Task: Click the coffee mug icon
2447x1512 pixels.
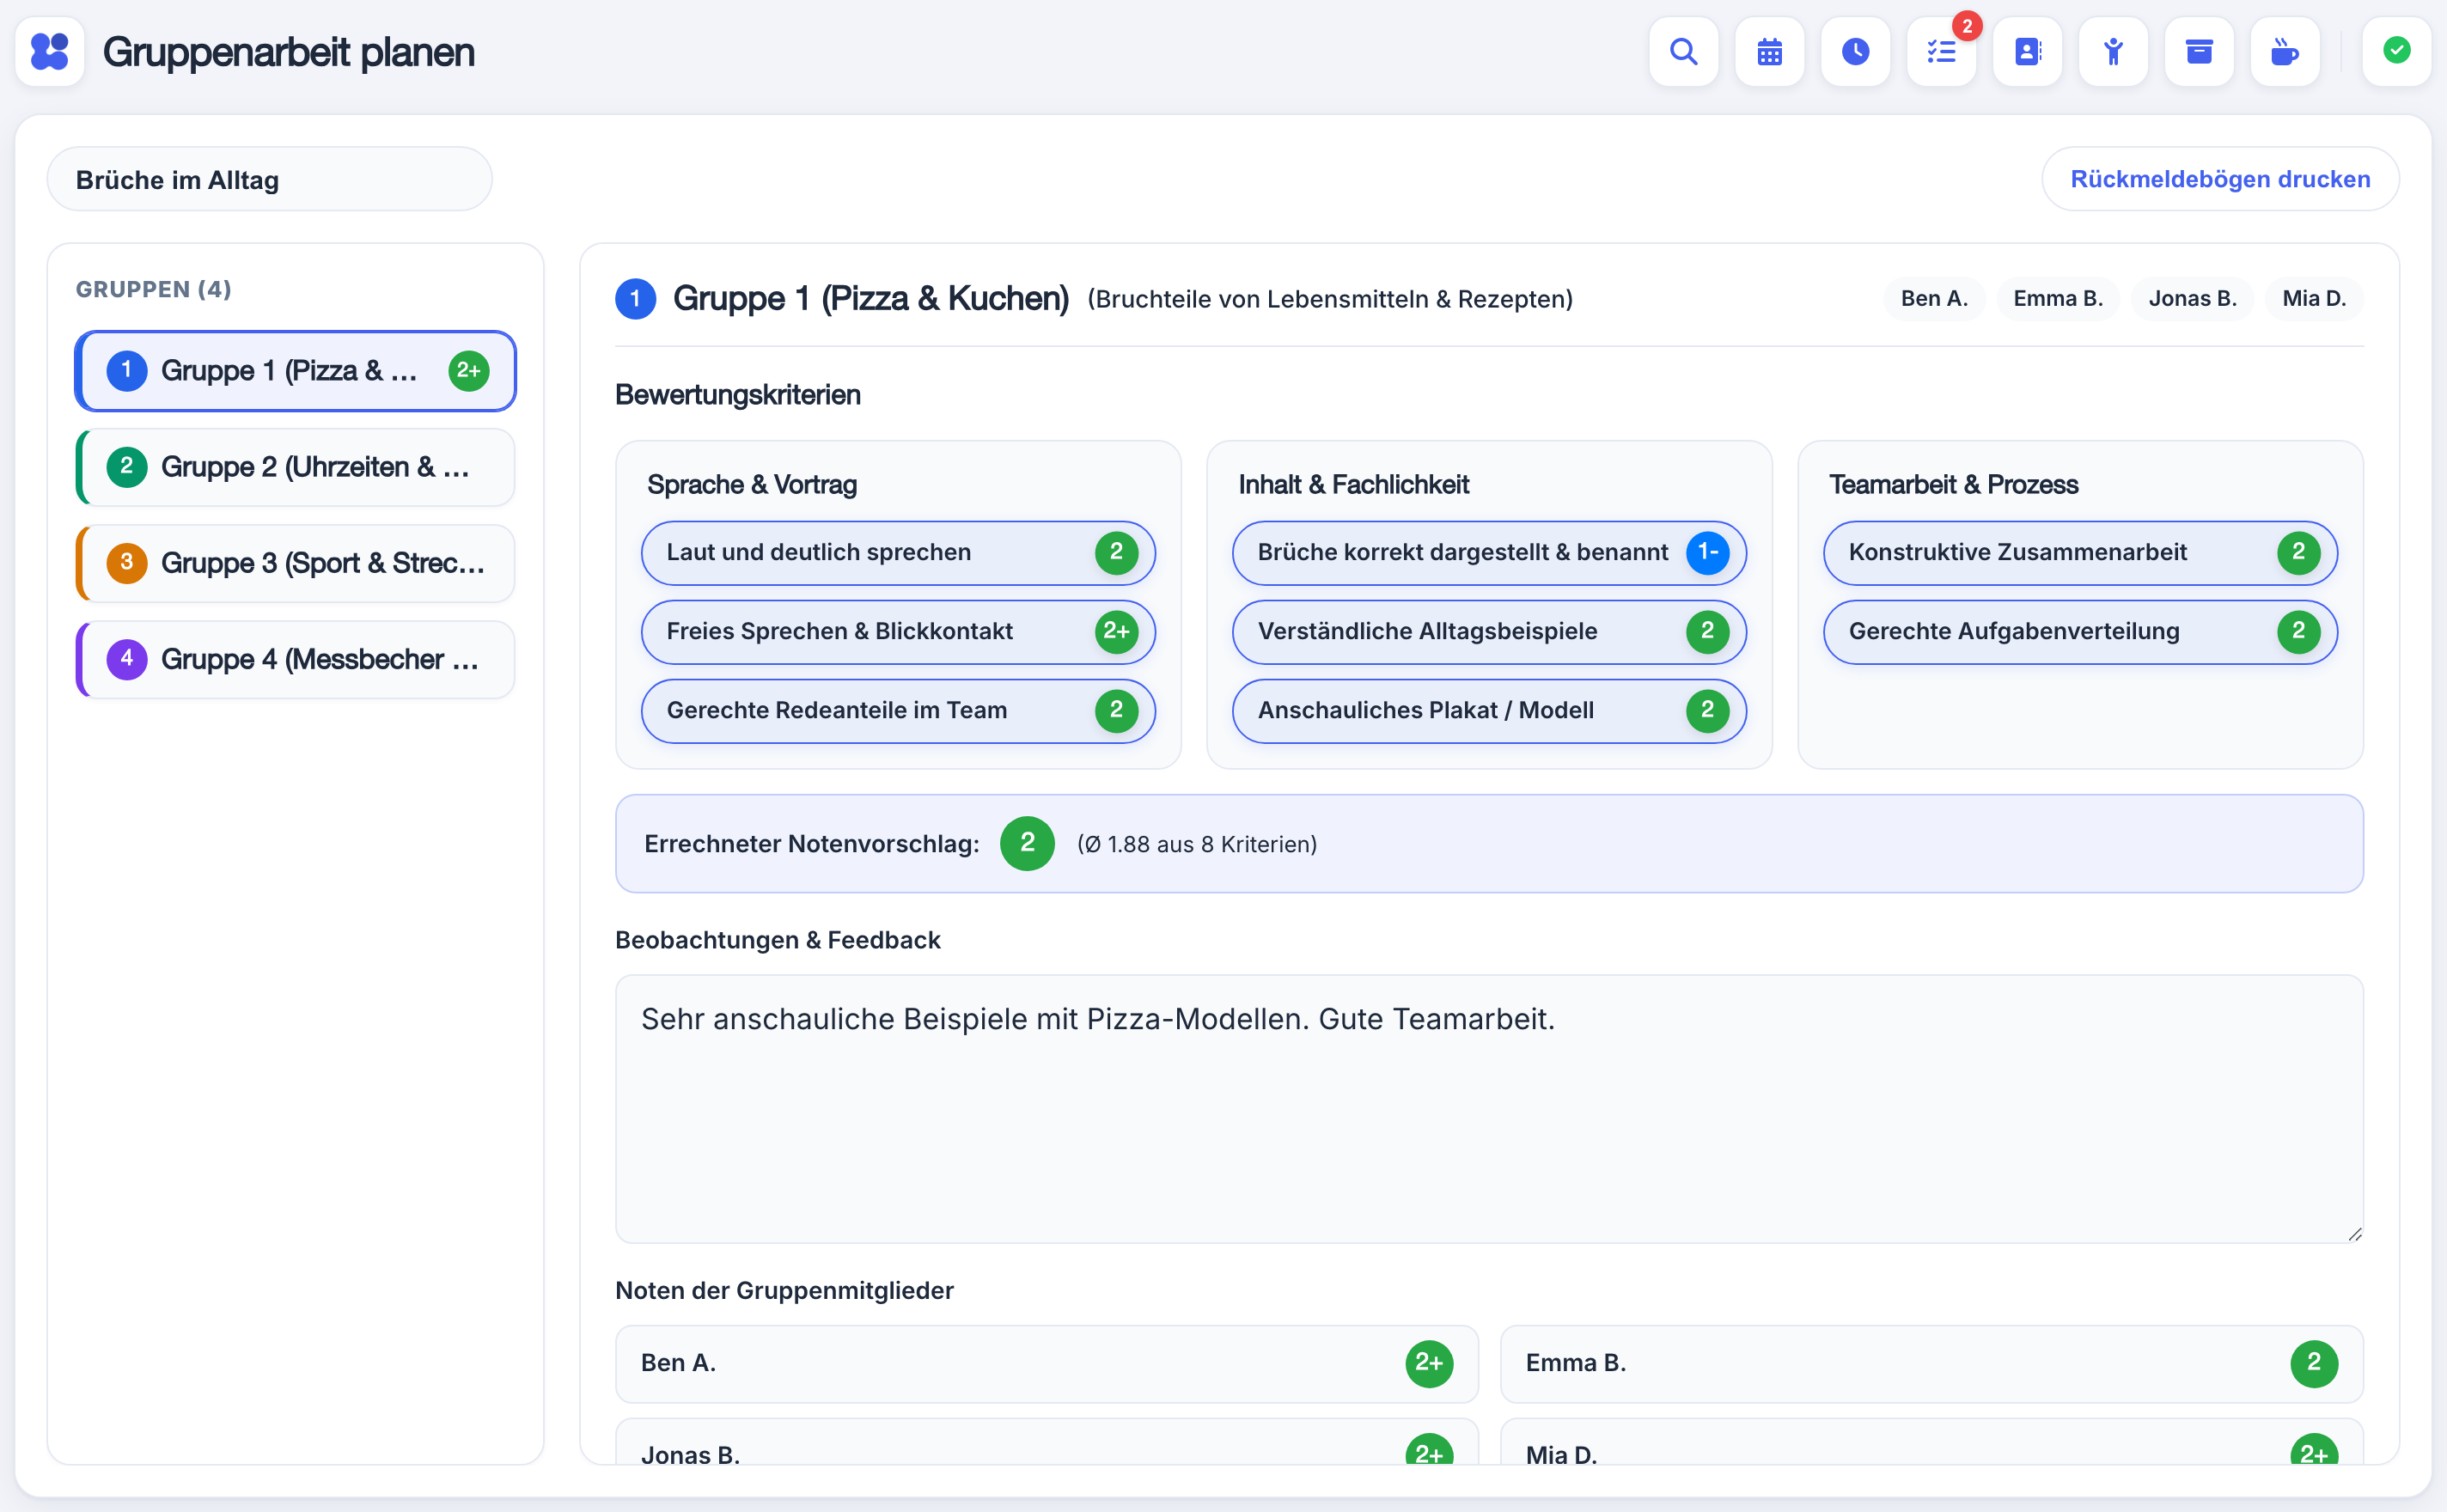Action: [x=2285, y=51]
